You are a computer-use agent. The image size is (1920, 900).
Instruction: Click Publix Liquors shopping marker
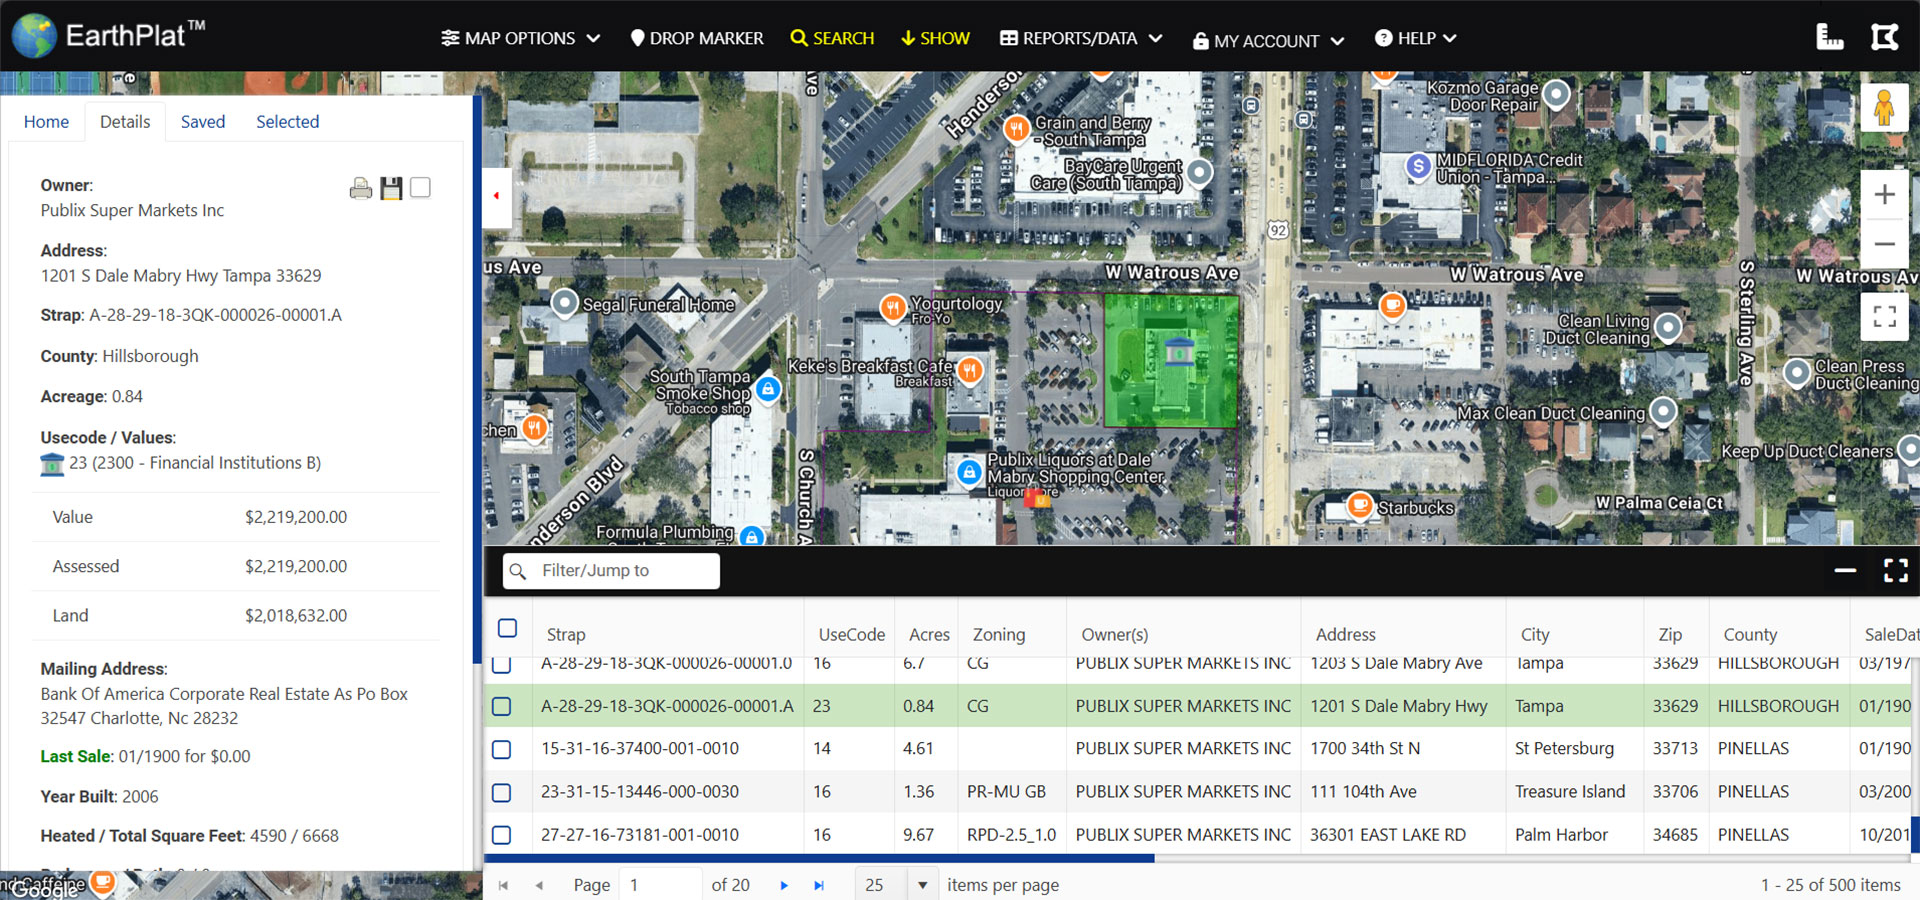pyautogui.click(x=969, y=471)
